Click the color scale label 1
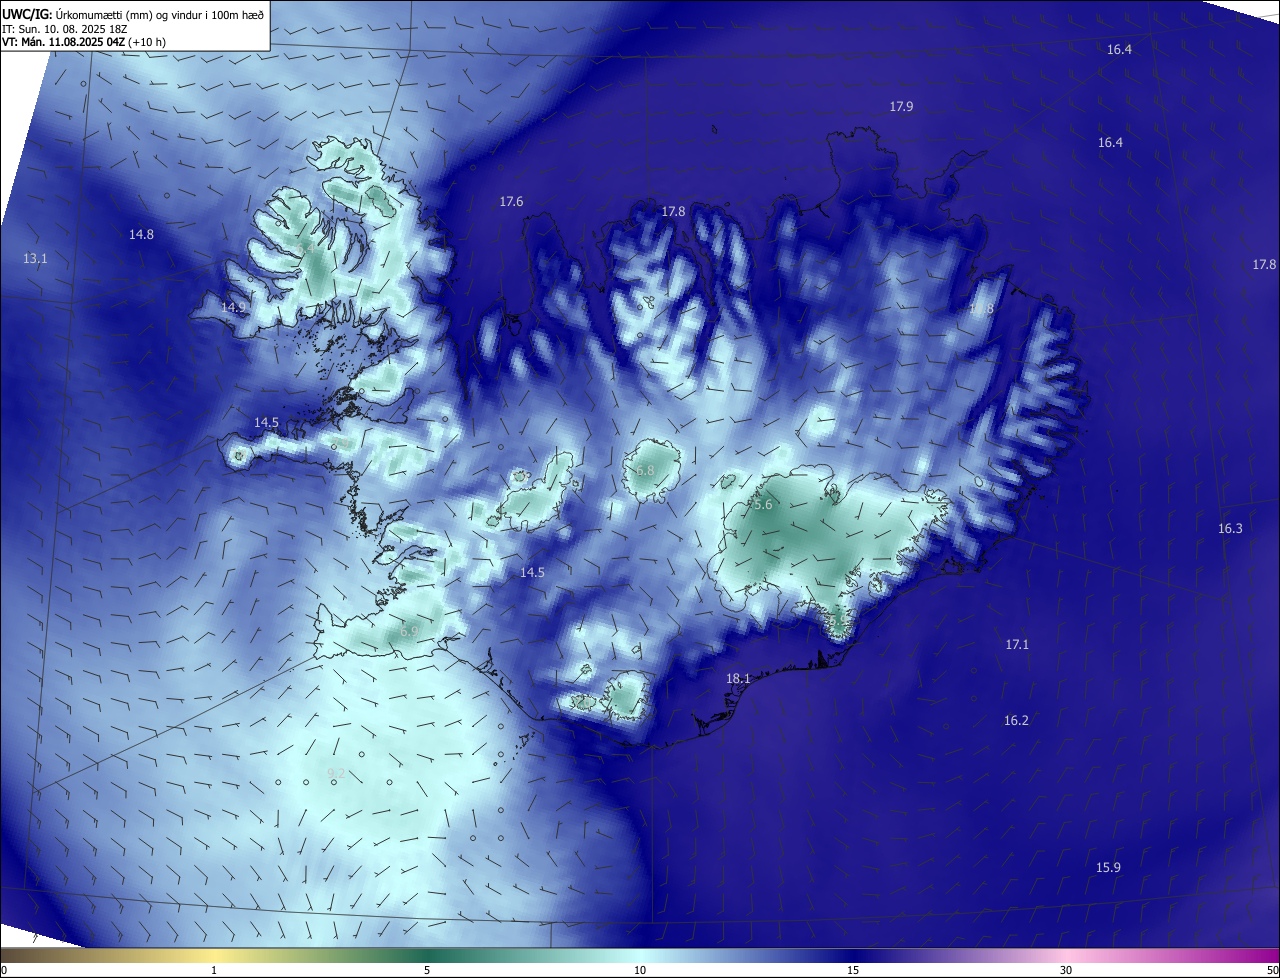Viewport: 1280px width, 978px height. pos(215,971)
